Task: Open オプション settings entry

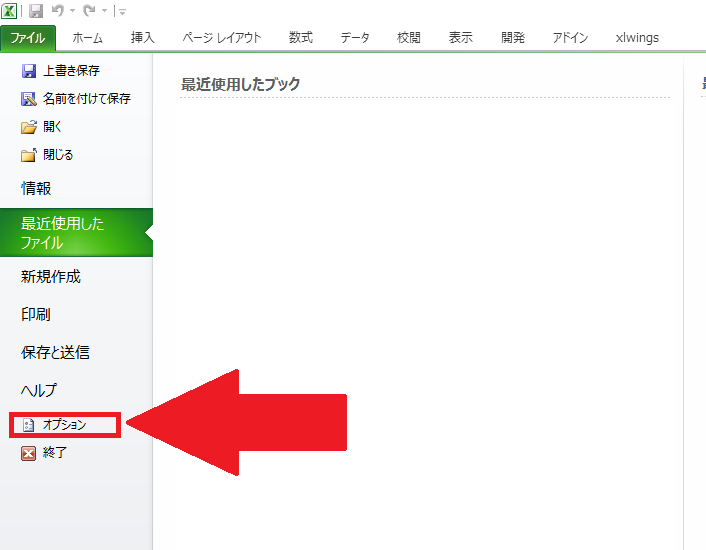Action: [64, 425]
